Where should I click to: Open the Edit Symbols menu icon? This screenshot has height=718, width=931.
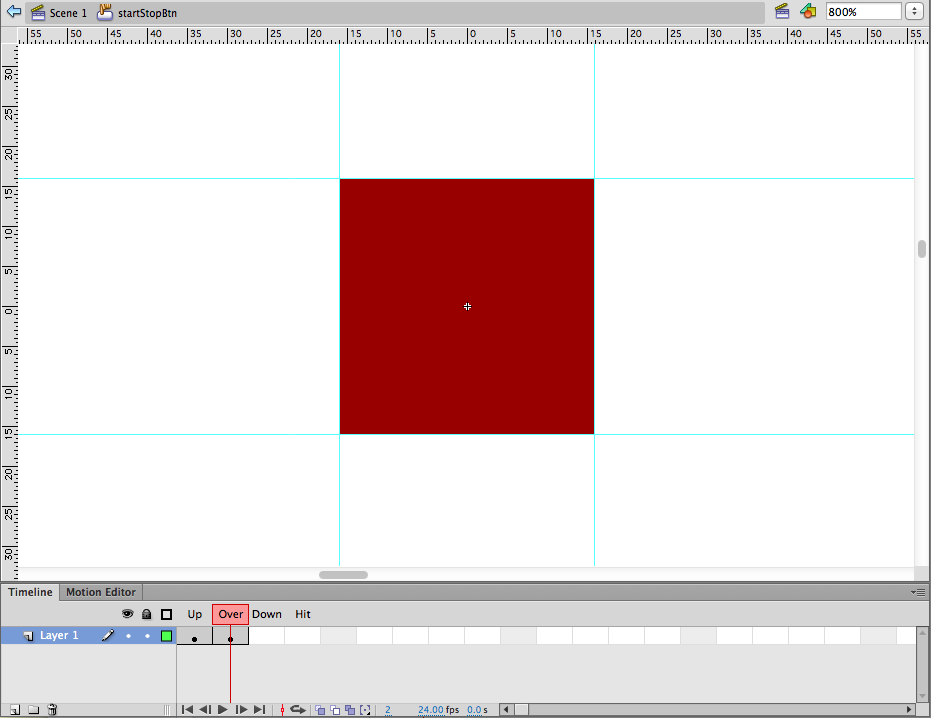pos(808,11)
